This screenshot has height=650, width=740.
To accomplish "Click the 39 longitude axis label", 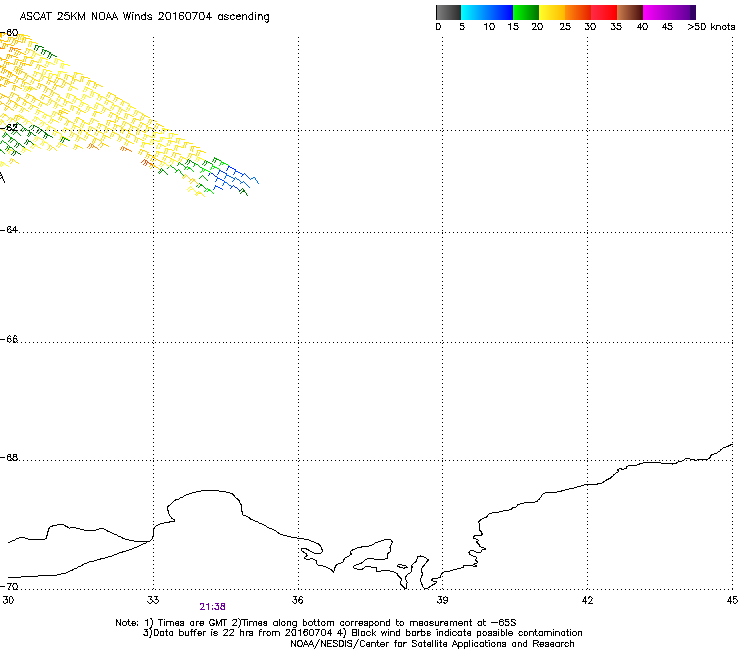I will pos(442,600).
